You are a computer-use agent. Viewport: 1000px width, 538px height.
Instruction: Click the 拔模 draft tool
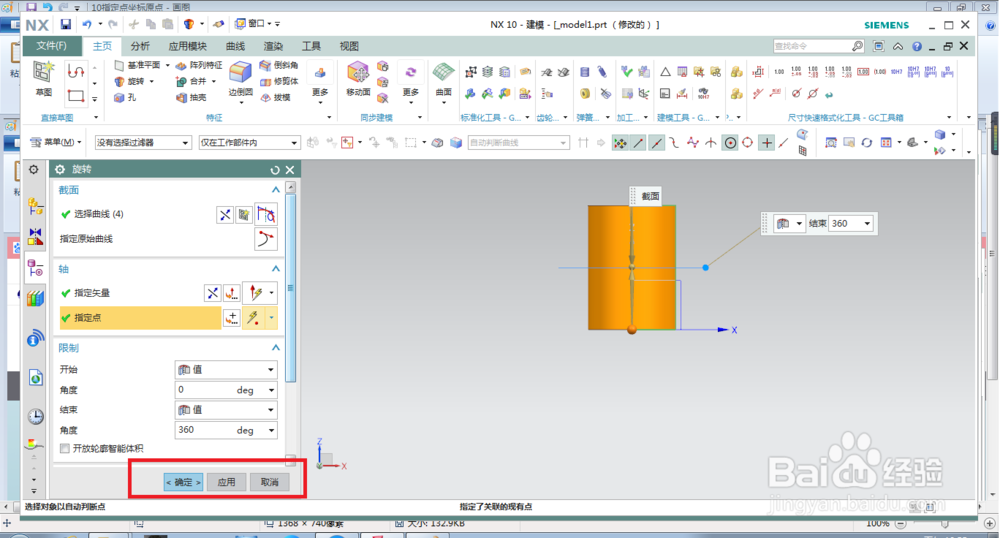coord(276,98)
